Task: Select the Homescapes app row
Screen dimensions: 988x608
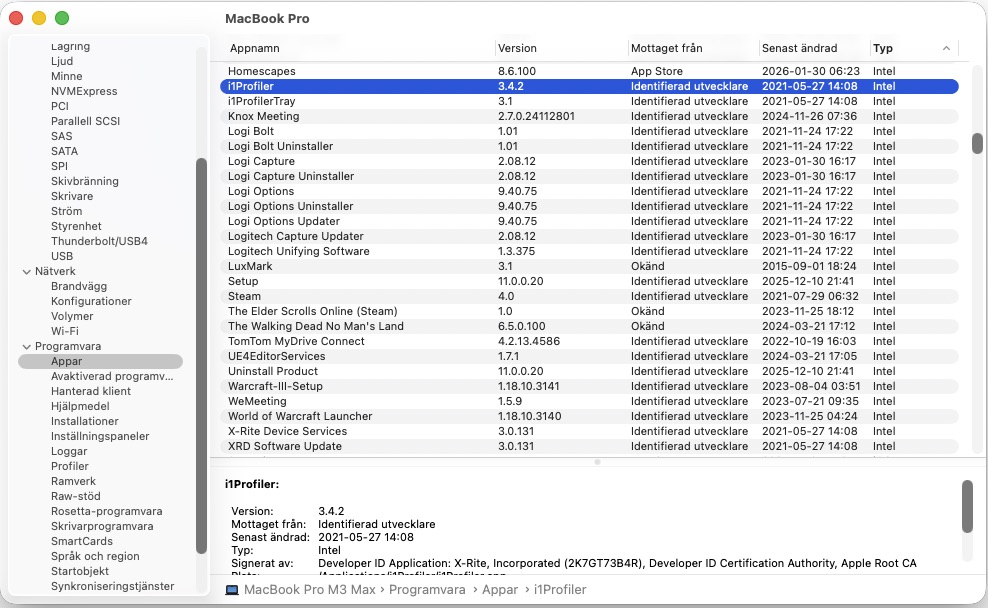Action: tap(262, 71)
